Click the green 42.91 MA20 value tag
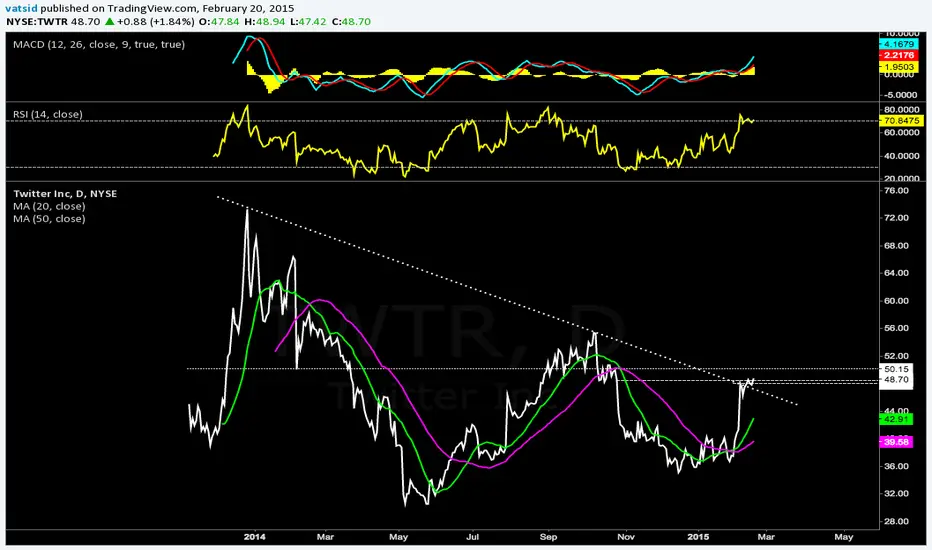Image resolution: width=932 pixels, height=550 pixels. (x=896, y=419)
